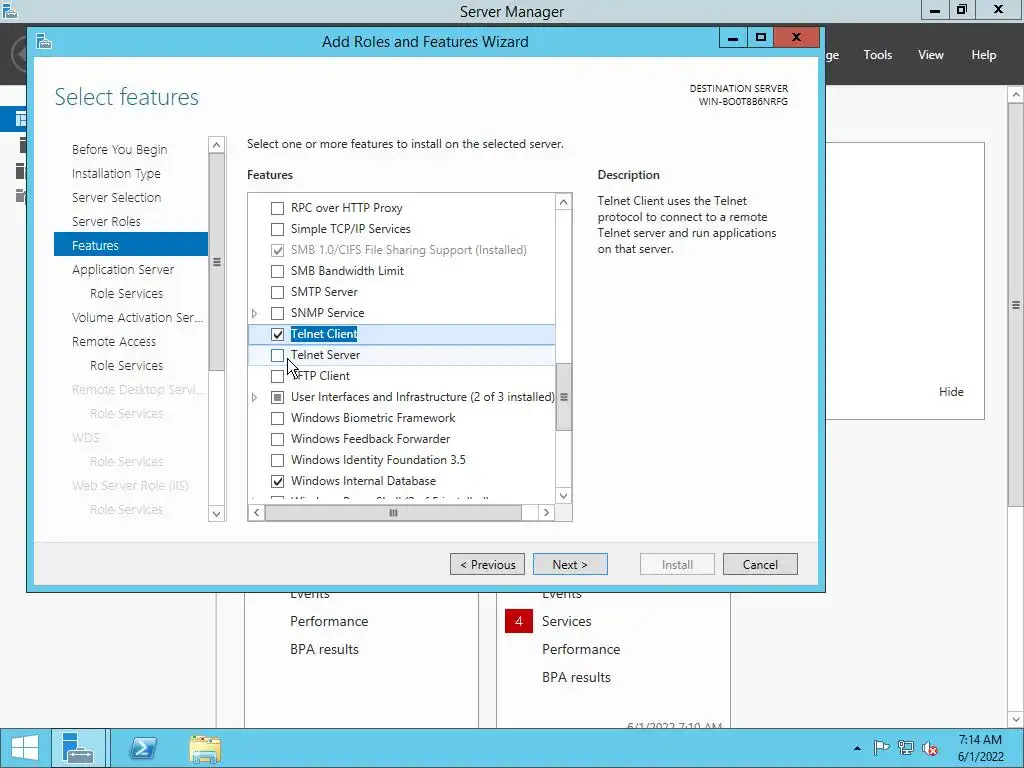
Task: Click the Action Center flag tray icon
Action: tap(881, 748)
